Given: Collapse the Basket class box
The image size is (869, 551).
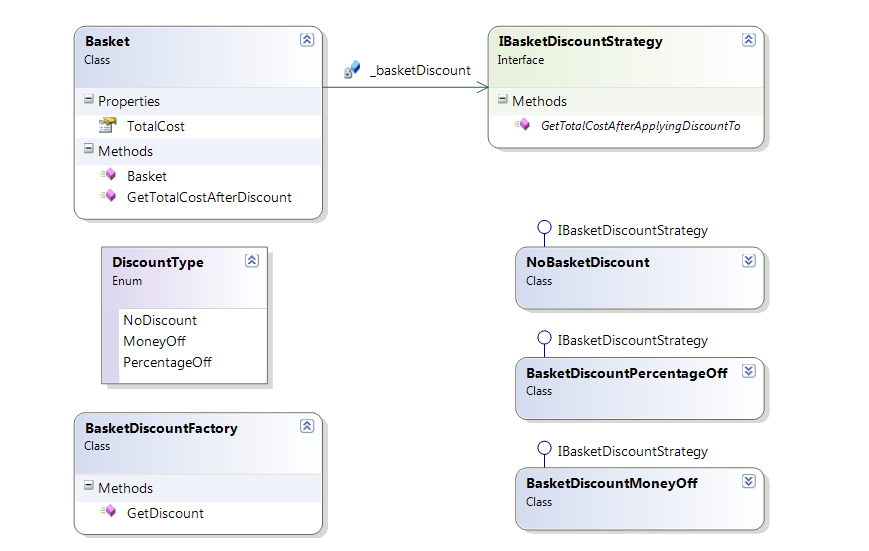Looking at the screenshot, I should tap(306, 40).
